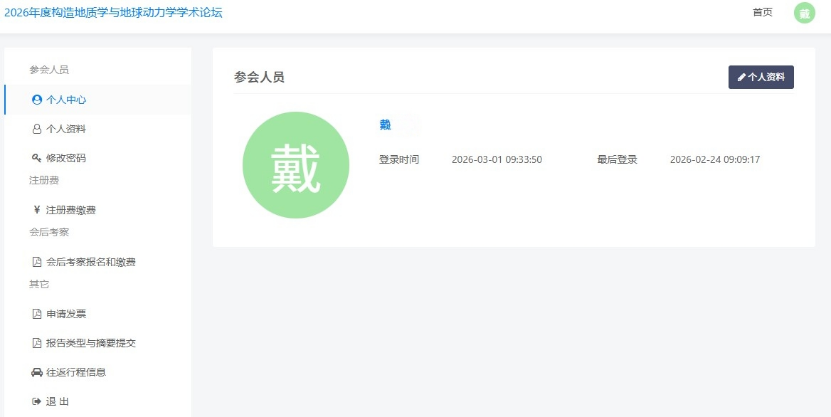This screenshot has width=831, height=417.
Task: Click the large green 戴 profile picture
Action: [x=296, y=165]
